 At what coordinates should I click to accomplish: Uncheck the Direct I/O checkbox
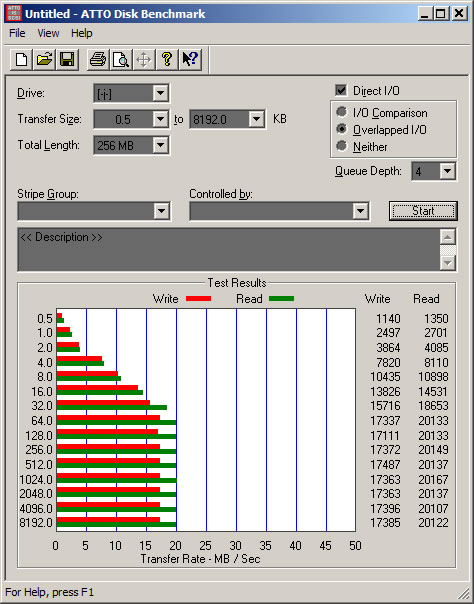click(x=341, y=91)
